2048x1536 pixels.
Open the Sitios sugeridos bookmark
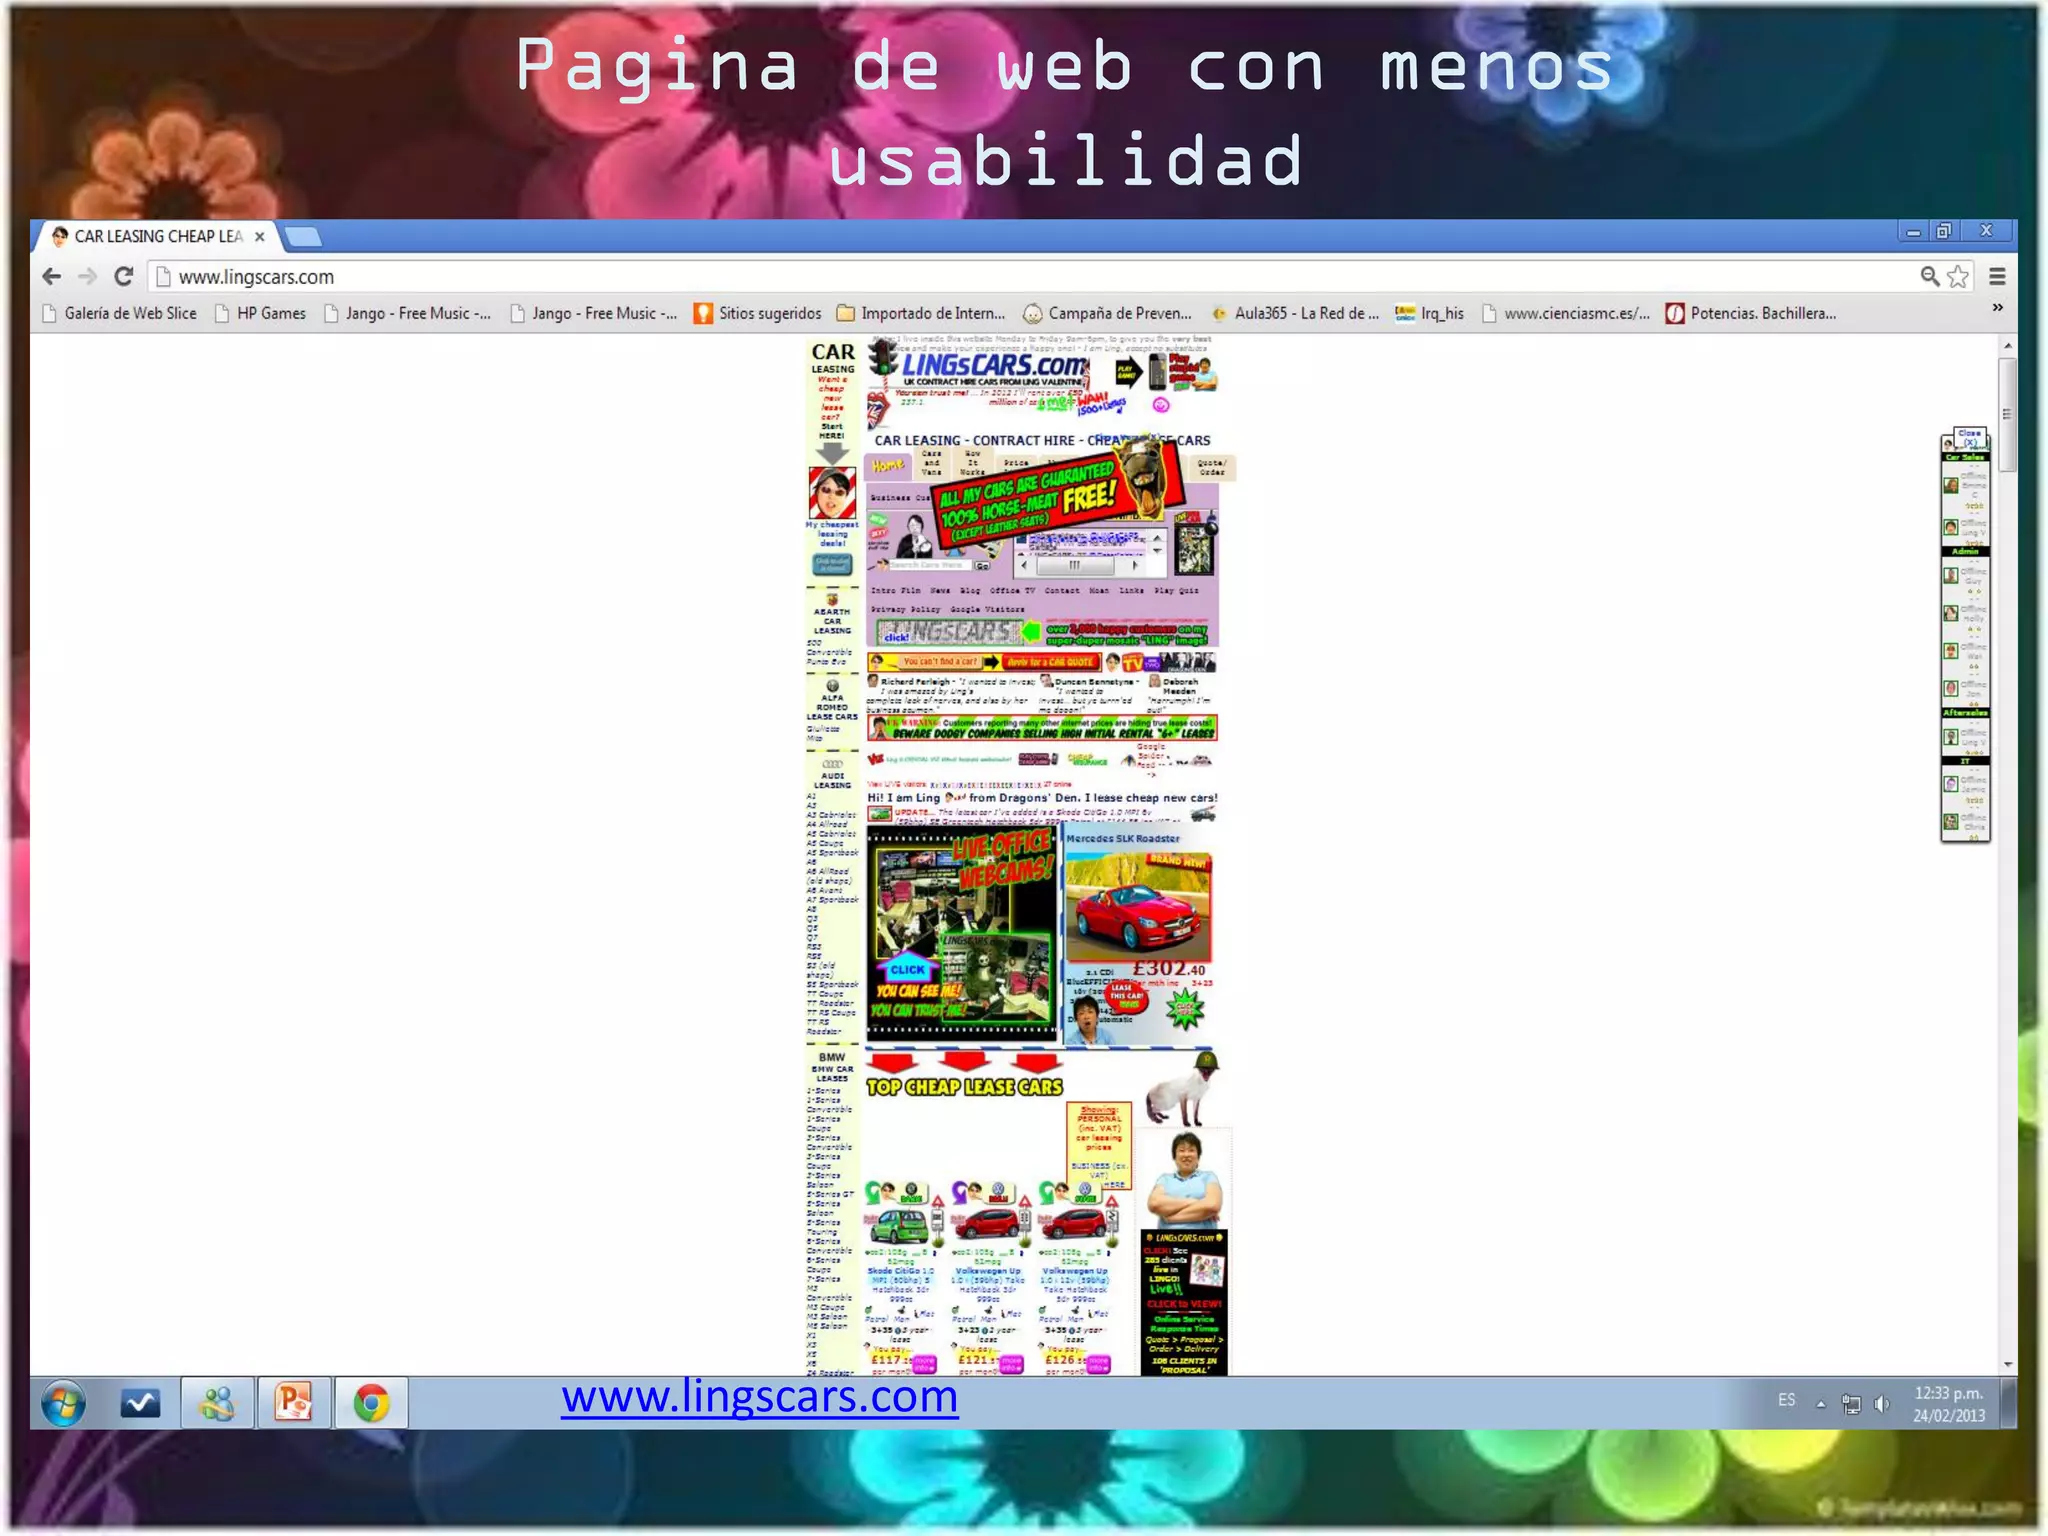pyautogui.click(x=758, y=313)
